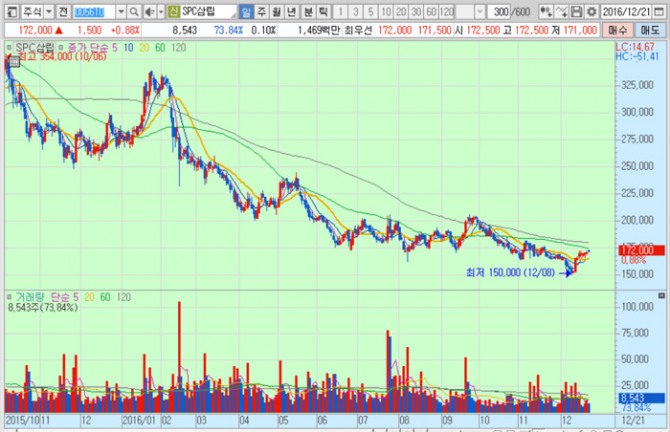Screen dimensions: 670x432
Task: Click the 60-day moving average color label
Action: click(161, 48)
